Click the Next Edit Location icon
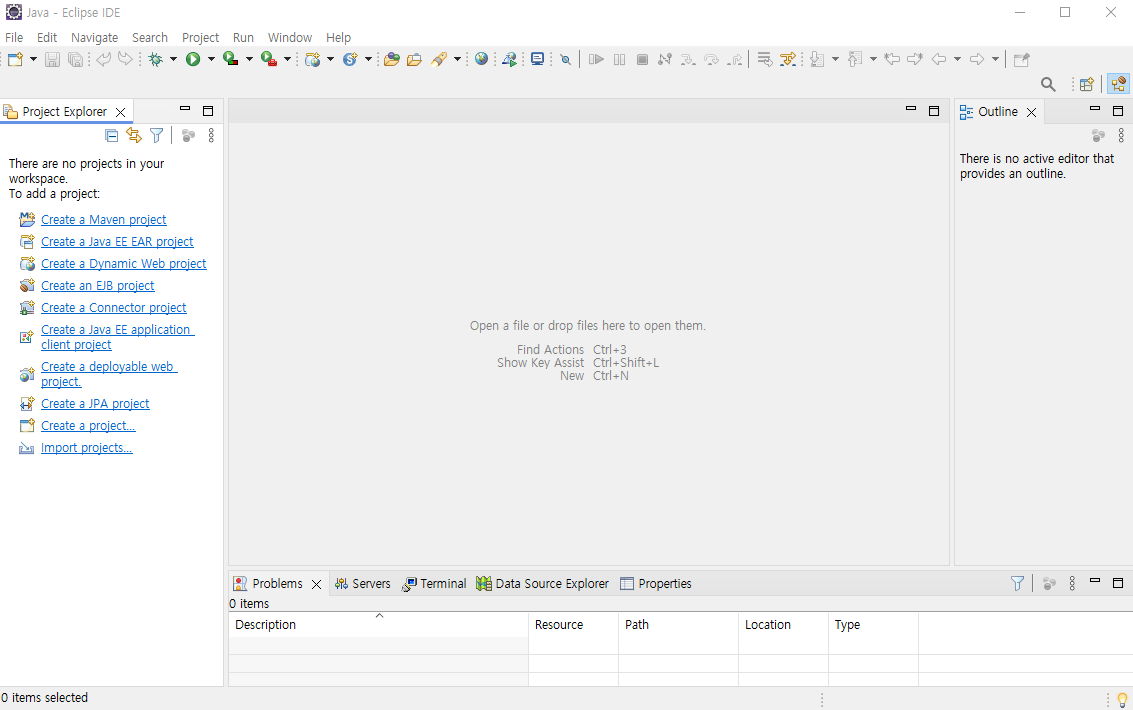 915,59
